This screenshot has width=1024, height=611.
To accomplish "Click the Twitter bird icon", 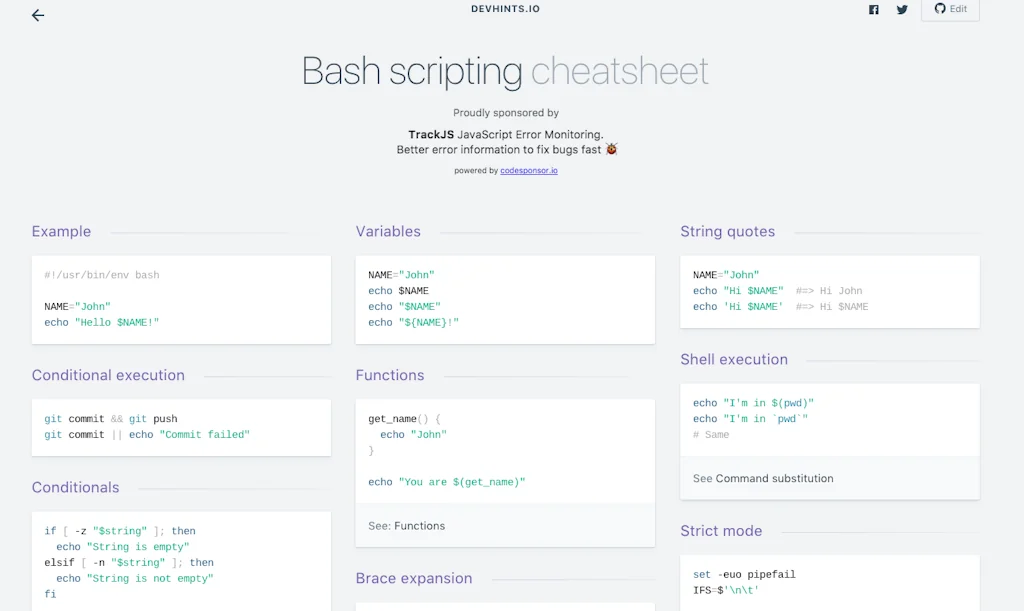I will [902, 10].
